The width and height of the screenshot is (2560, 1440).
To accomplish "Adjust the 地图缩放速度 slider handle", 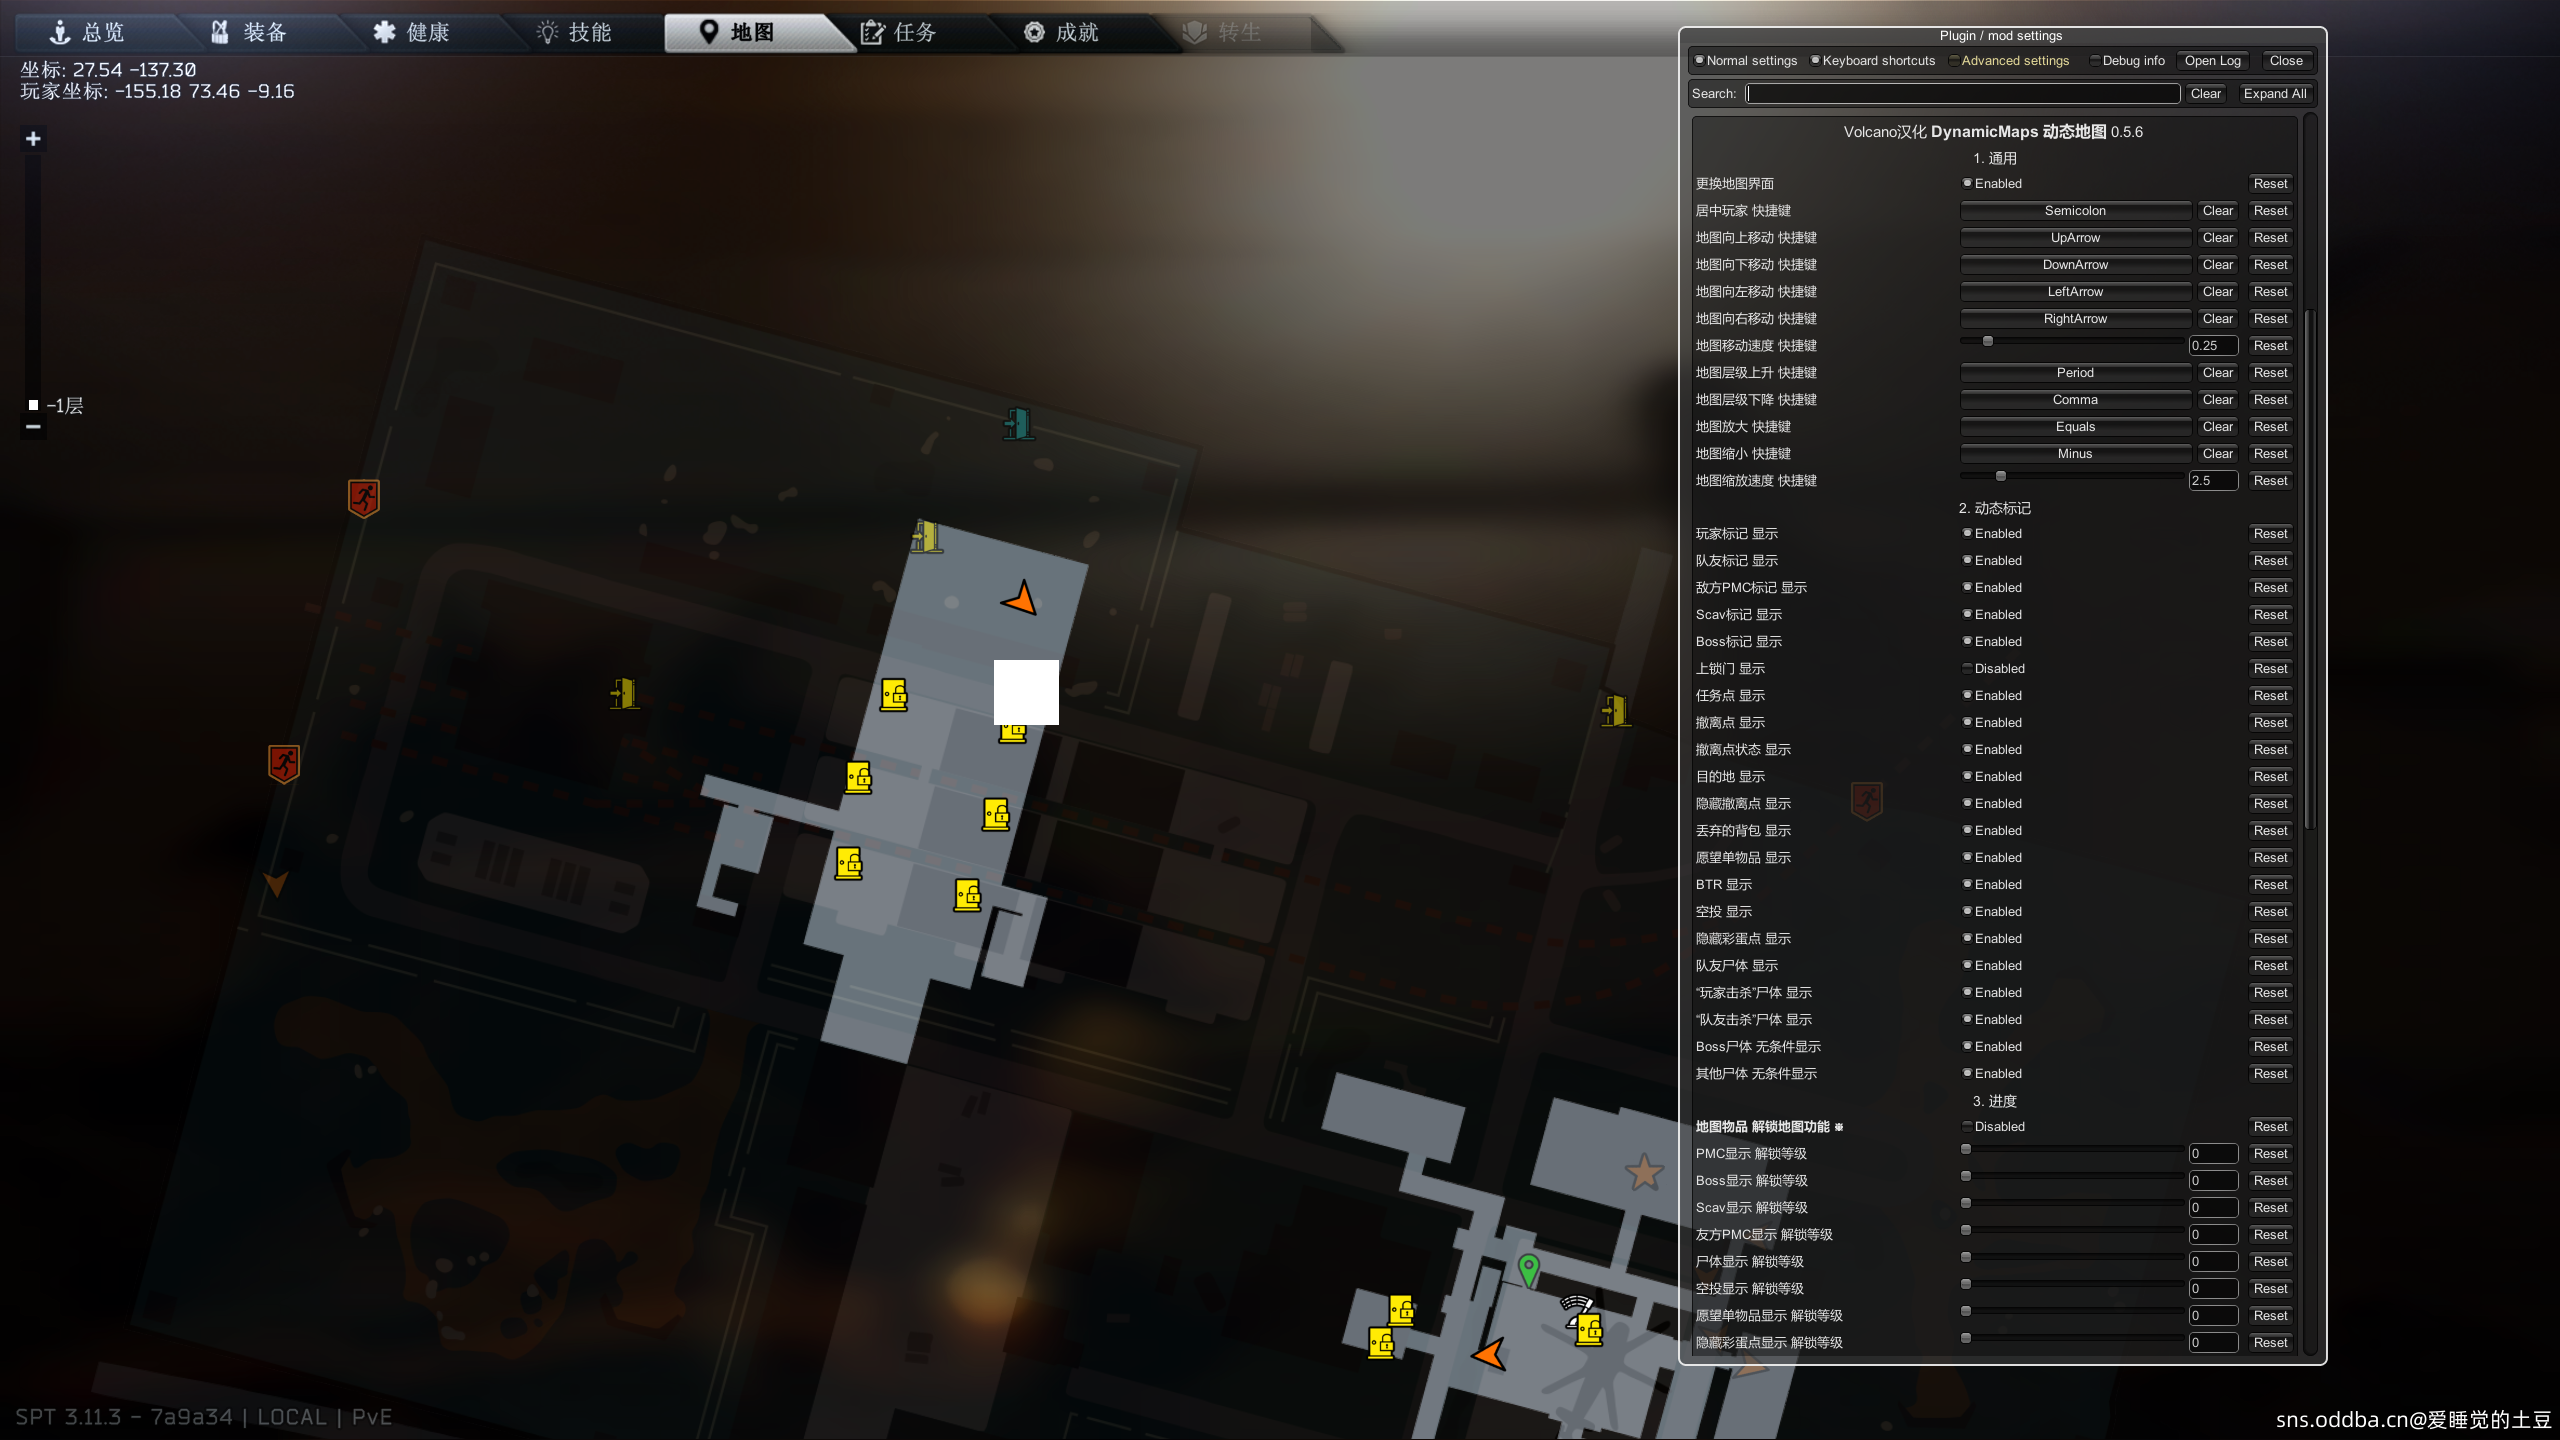I will (x=2001, y=476).
